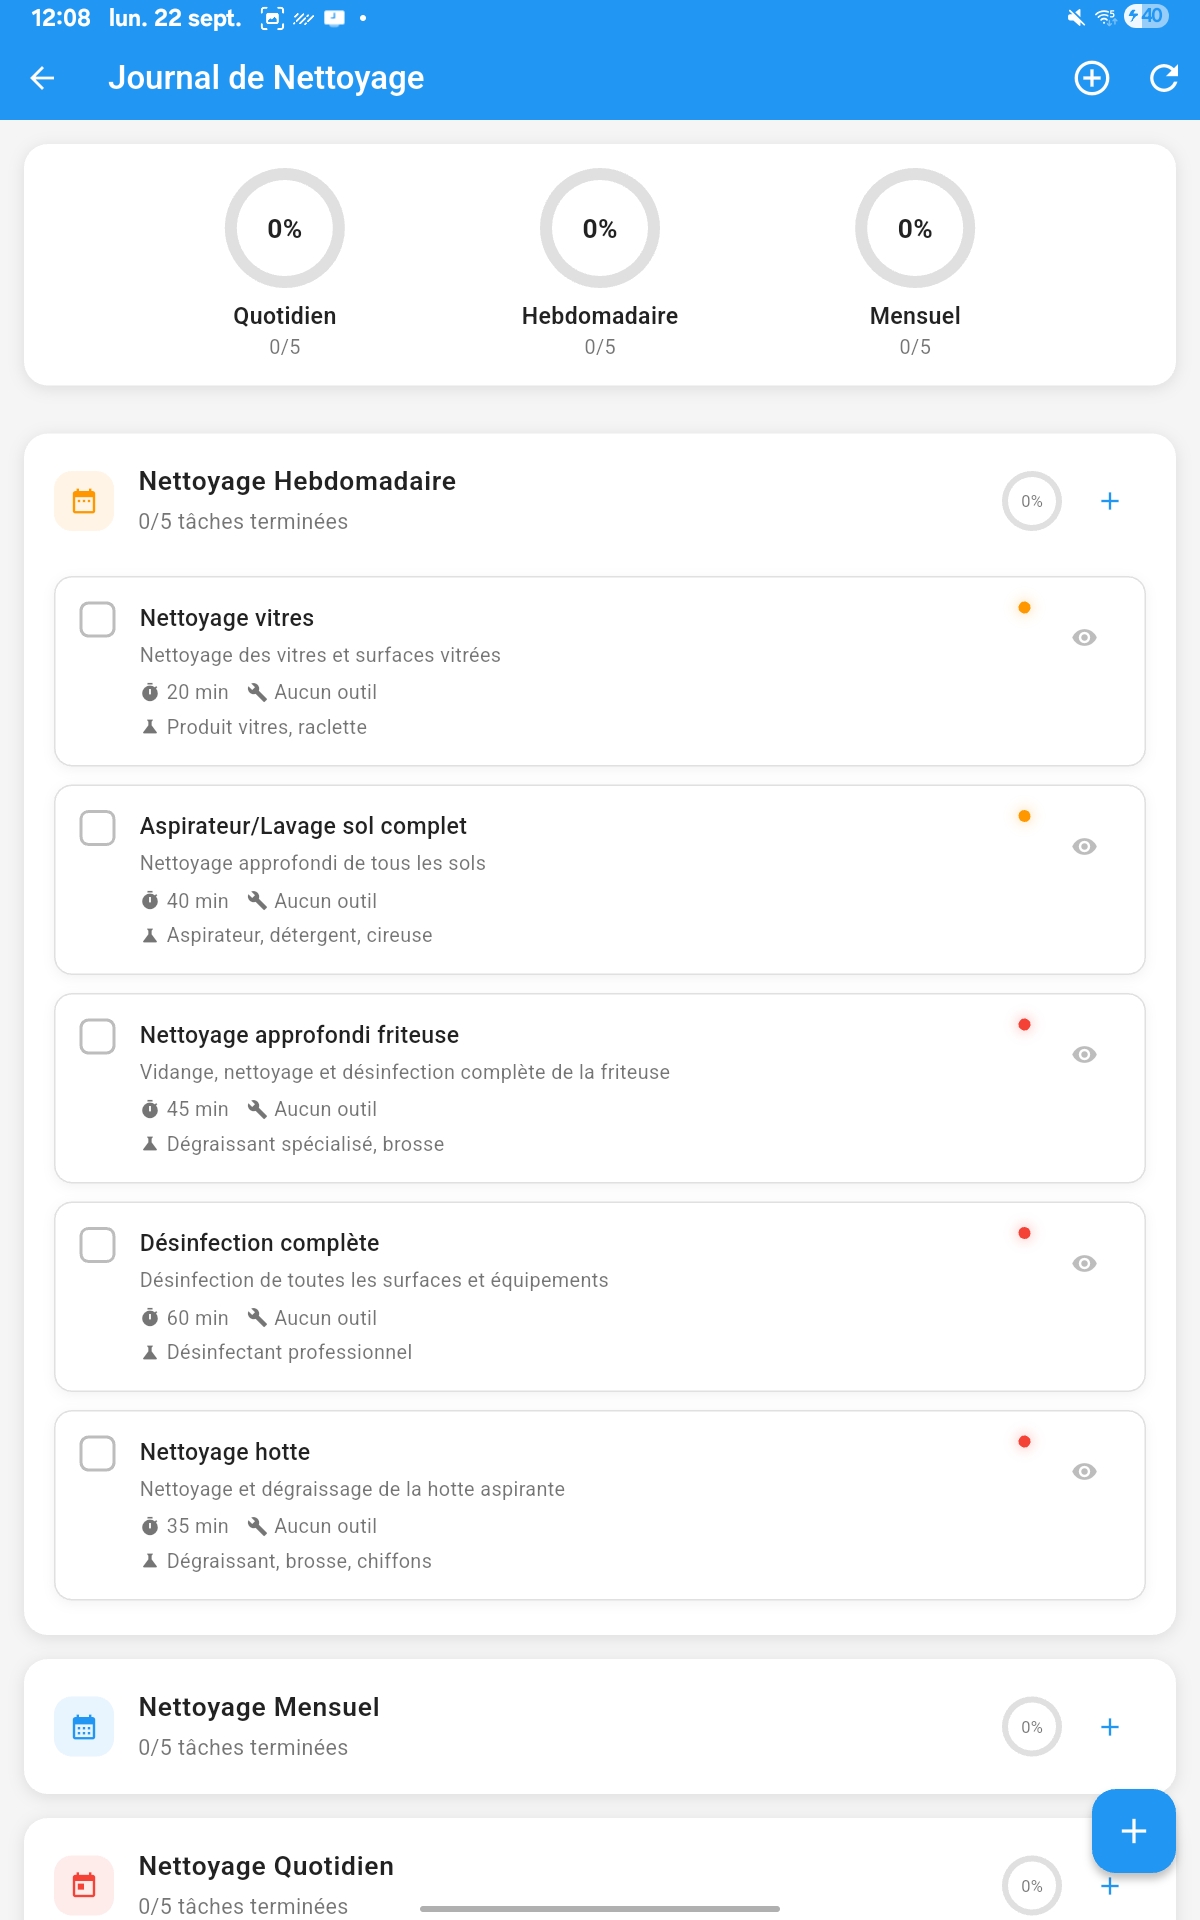The width and height of the screenshot is (1200, 1920).
Task: Add task using plus in Nettoyage Mensuel
Action: (x=1109, y=1727)
